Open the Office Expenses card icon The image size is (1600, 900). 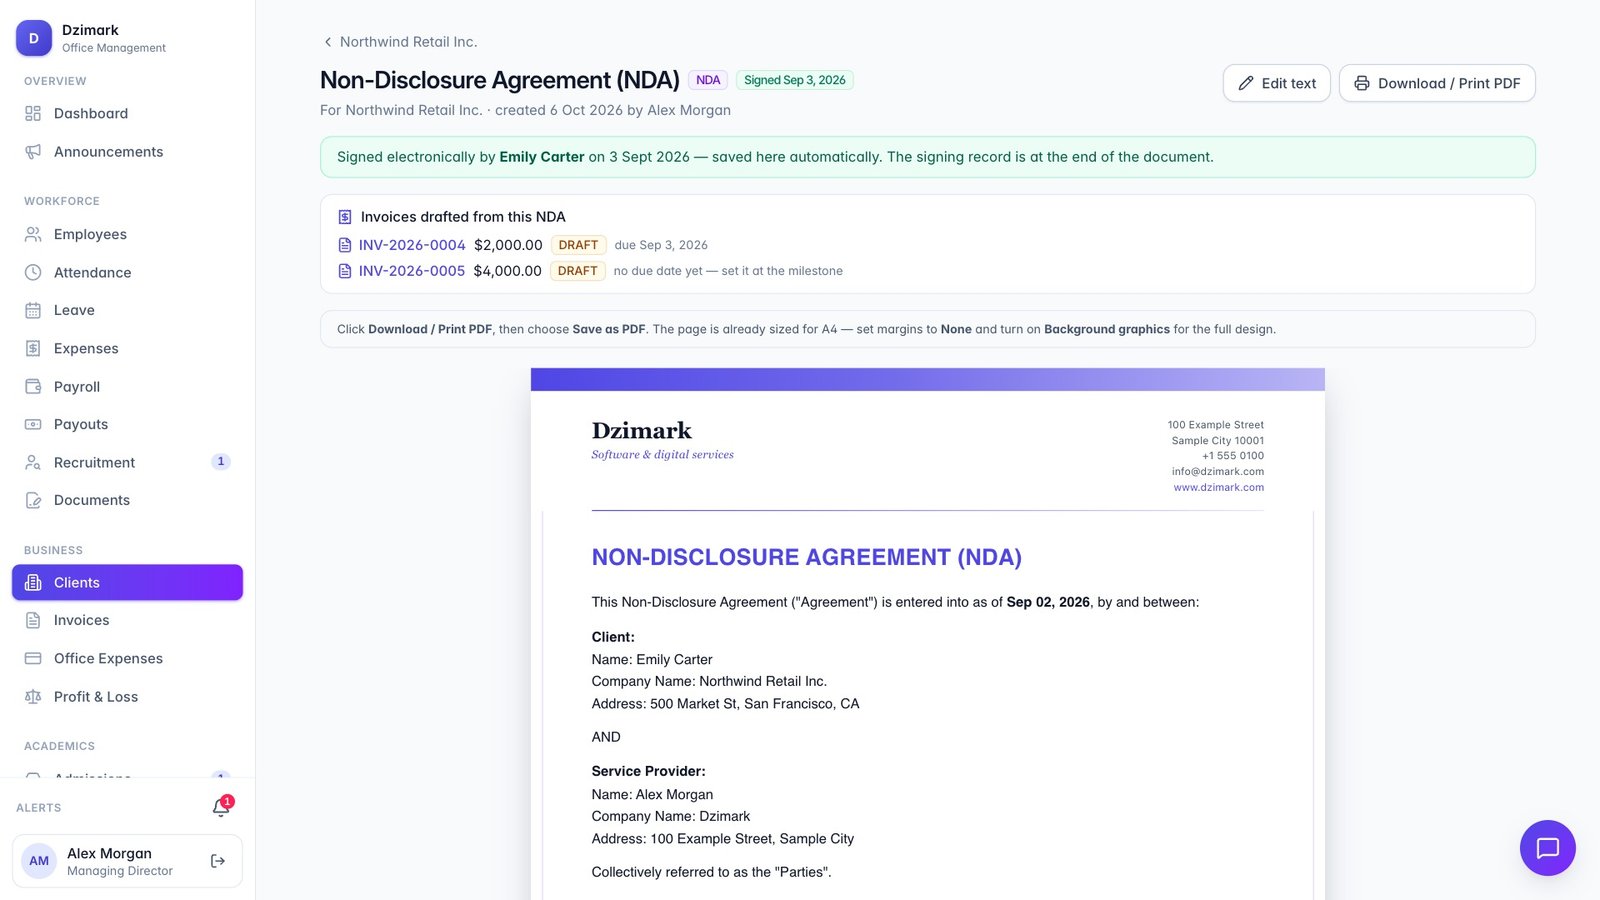[x=33, y=658]
